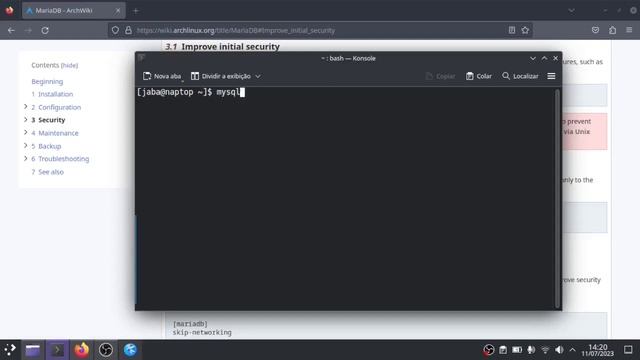Go back in Firefox
This screenshot has height=360, width=640.
coord(11,30)
